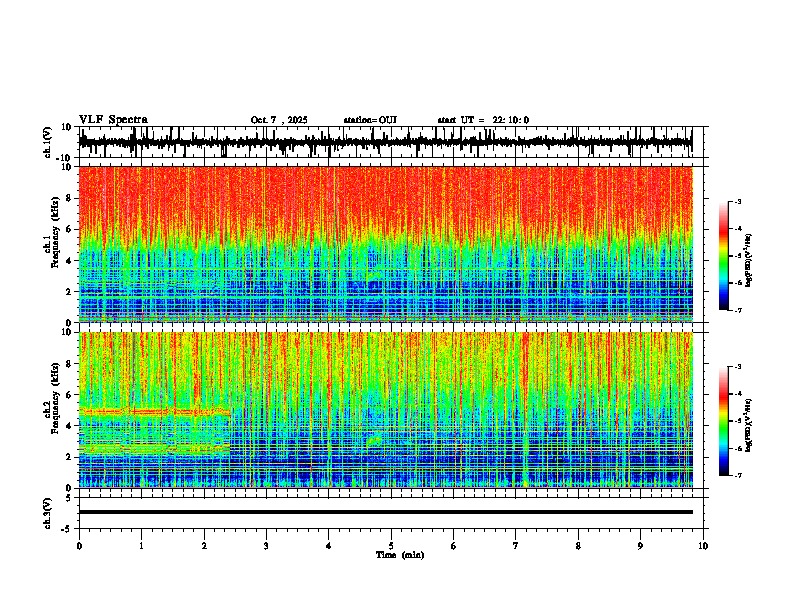This screenshot has width=792, height=612.
Task: Click the "ch.3(V)" axis label
Action: point(48,513)
